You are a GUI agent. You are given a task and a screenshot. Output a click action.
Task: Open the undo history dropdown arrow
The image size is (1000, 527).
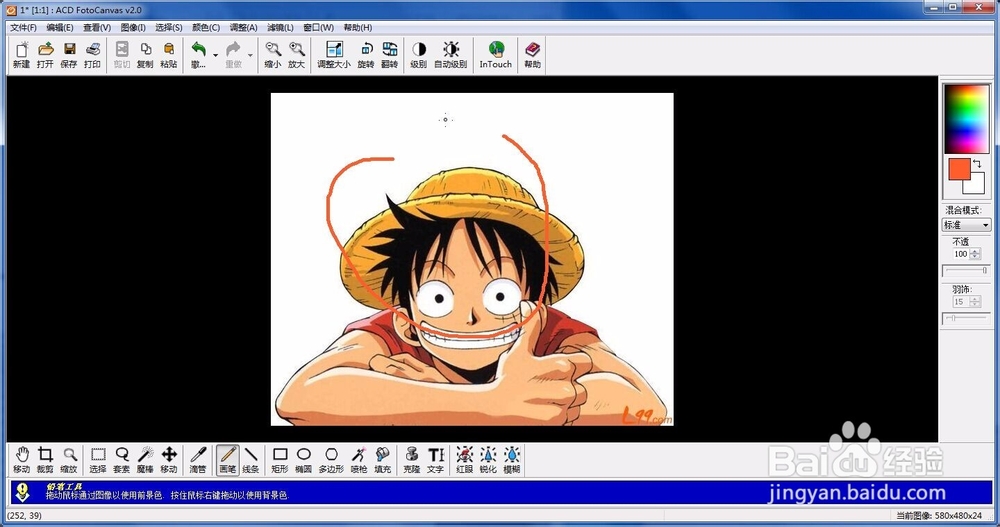pyautogui.click(x=216, y=56)
